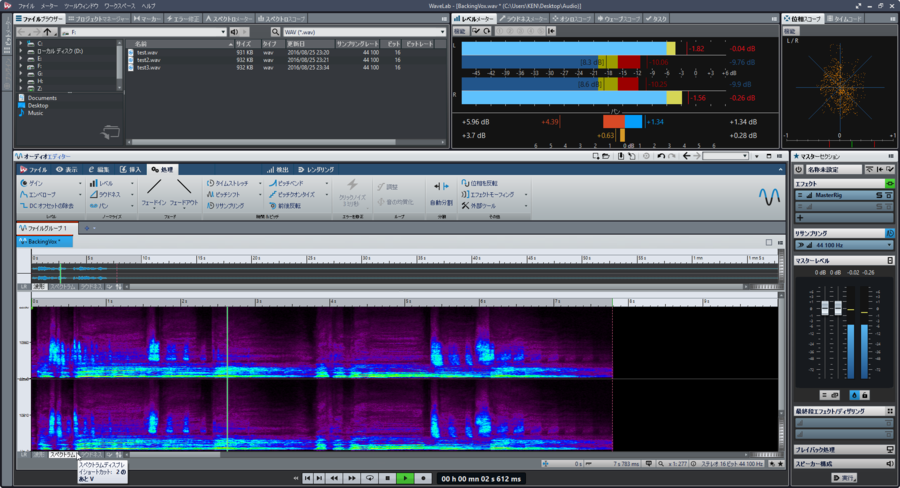Open the WAV (*.wav) file filter dropdown
Viewport: 900px width, 488px height.
point(364,32)
